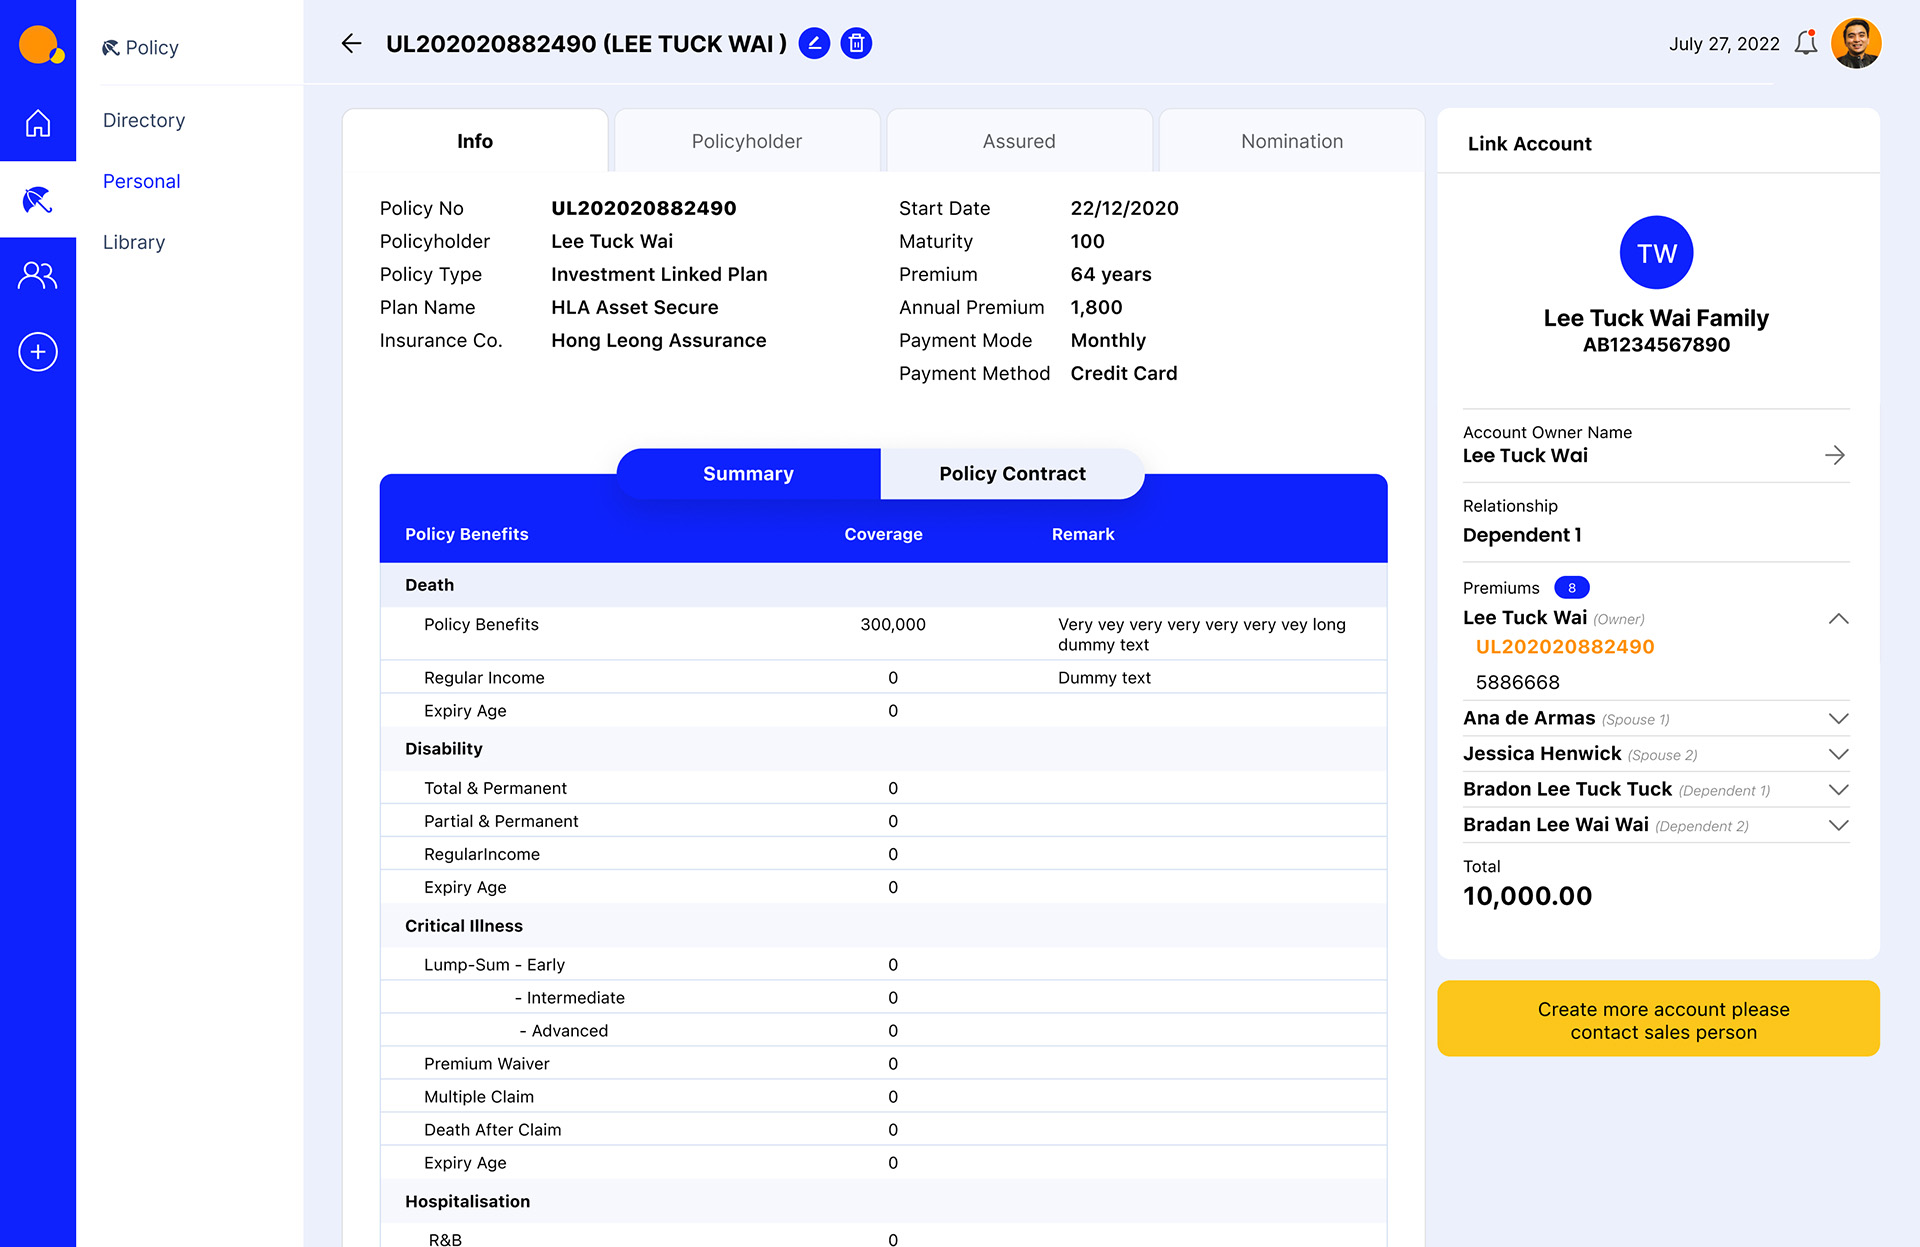Viewport: 1920px width, 1247px height.
Task: Open the Nomination tab
Action: click(x=1292, y=141)
